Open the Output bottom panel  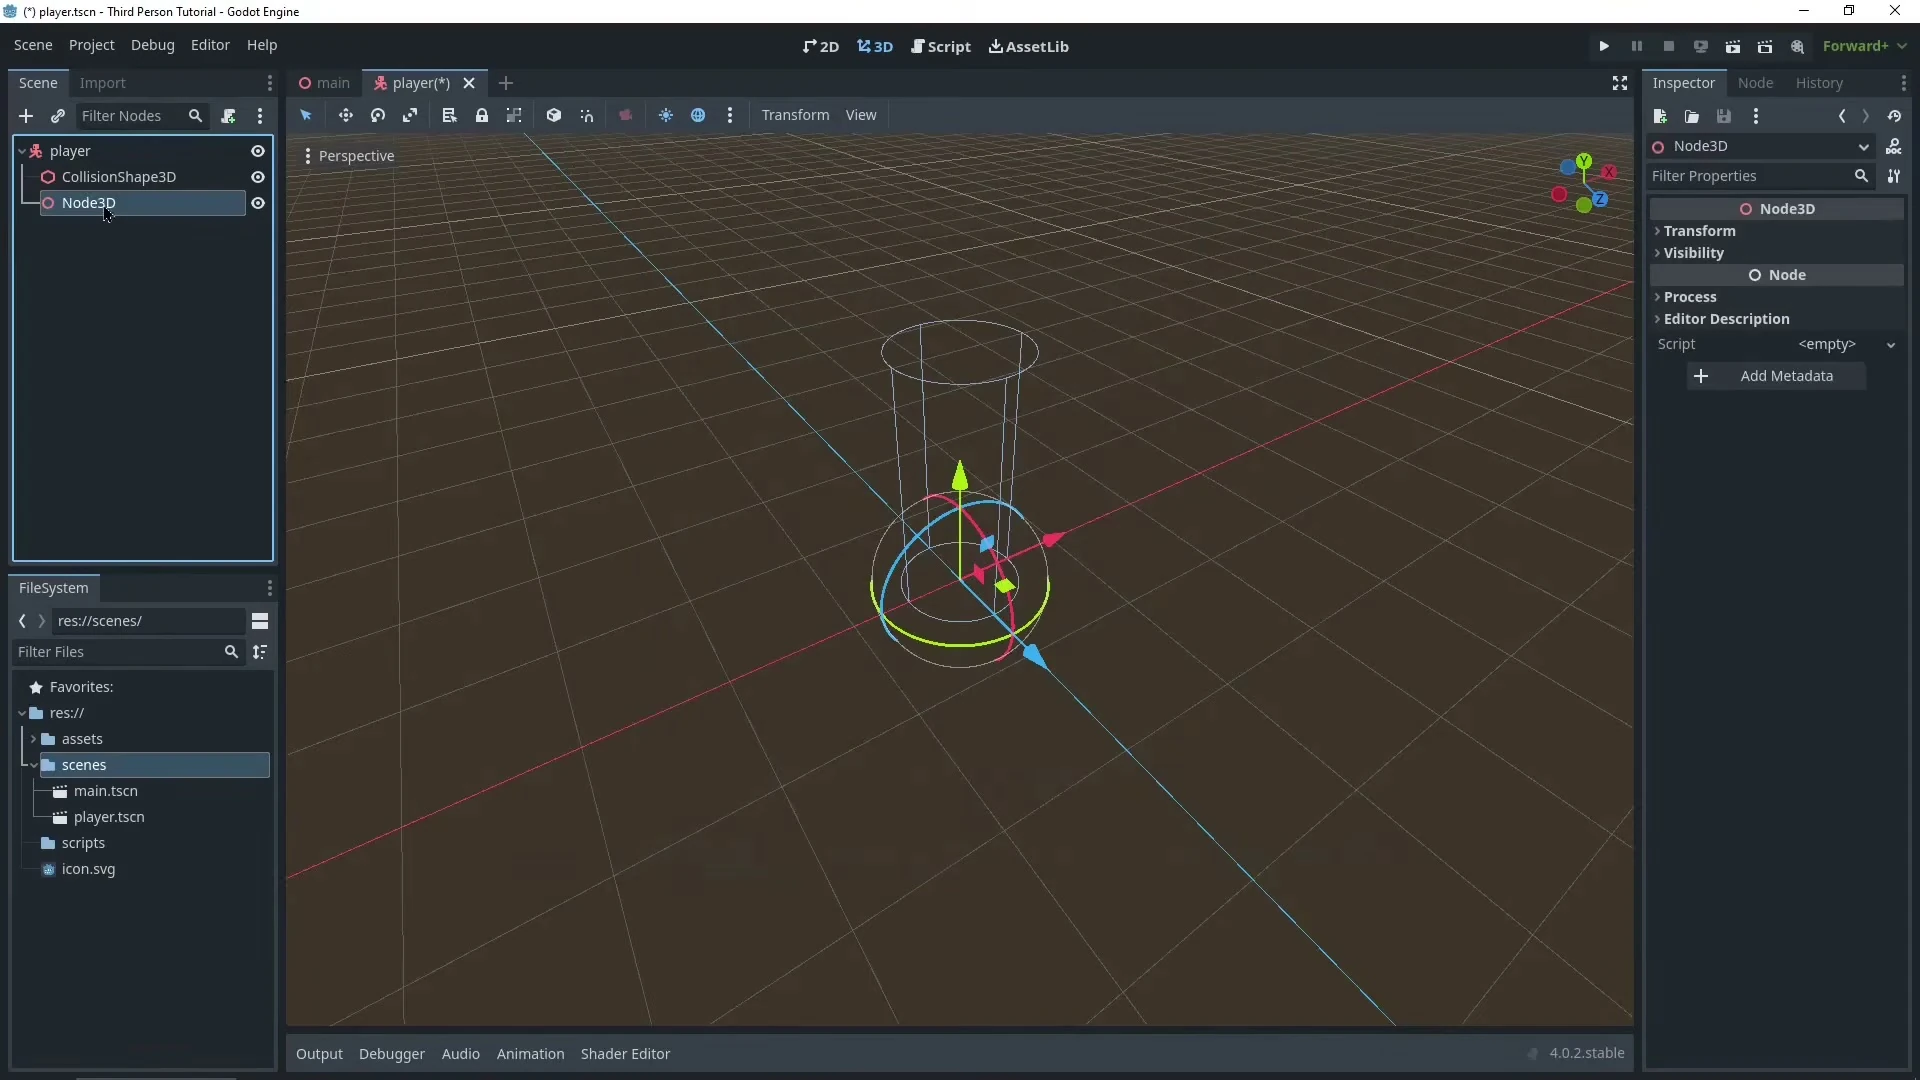point(319,1054)
